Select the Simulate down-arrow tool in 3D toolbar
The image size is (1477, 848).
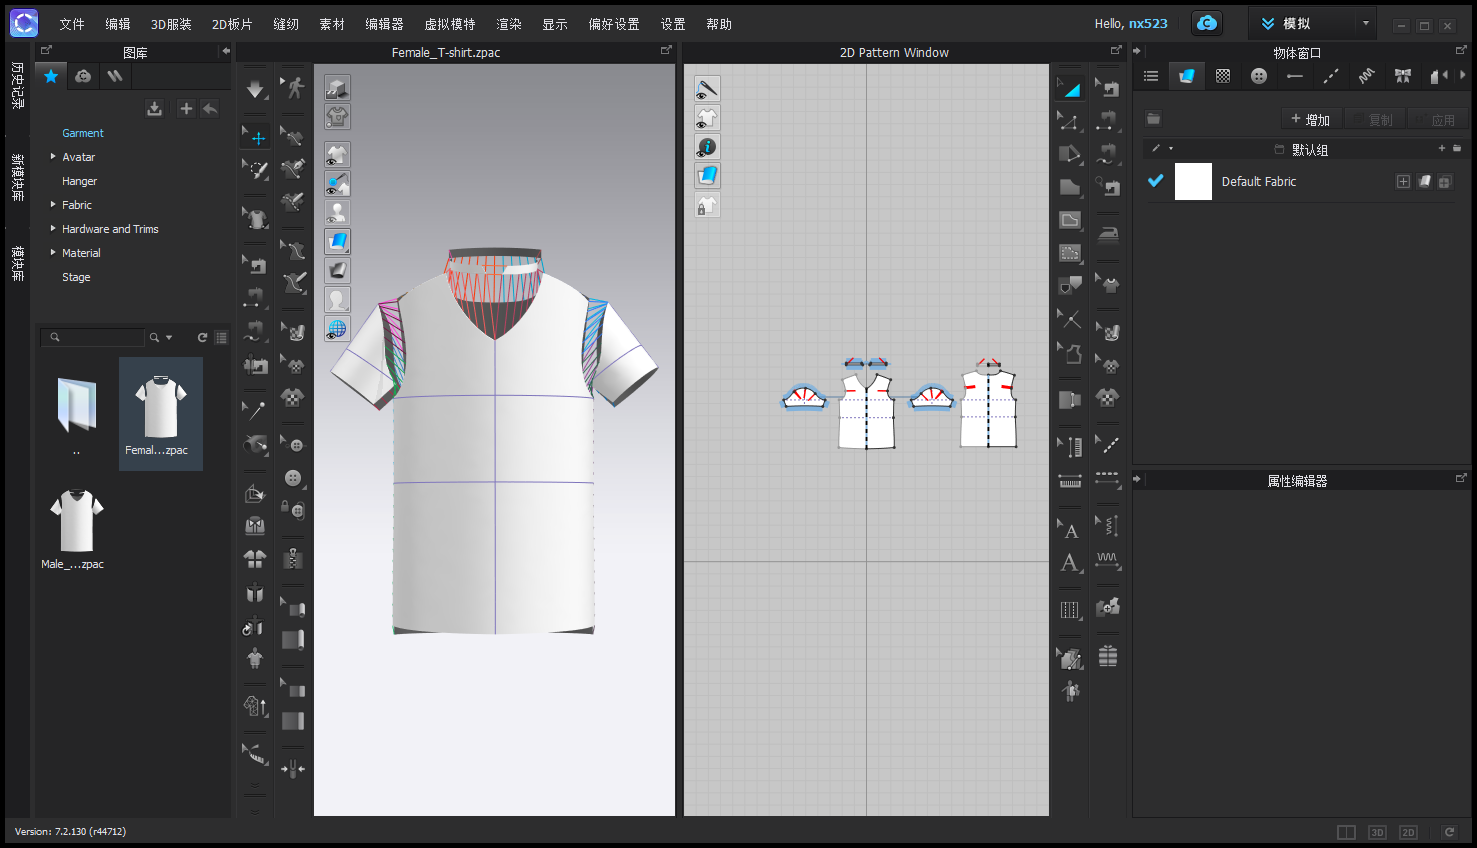tap(256, 90)
